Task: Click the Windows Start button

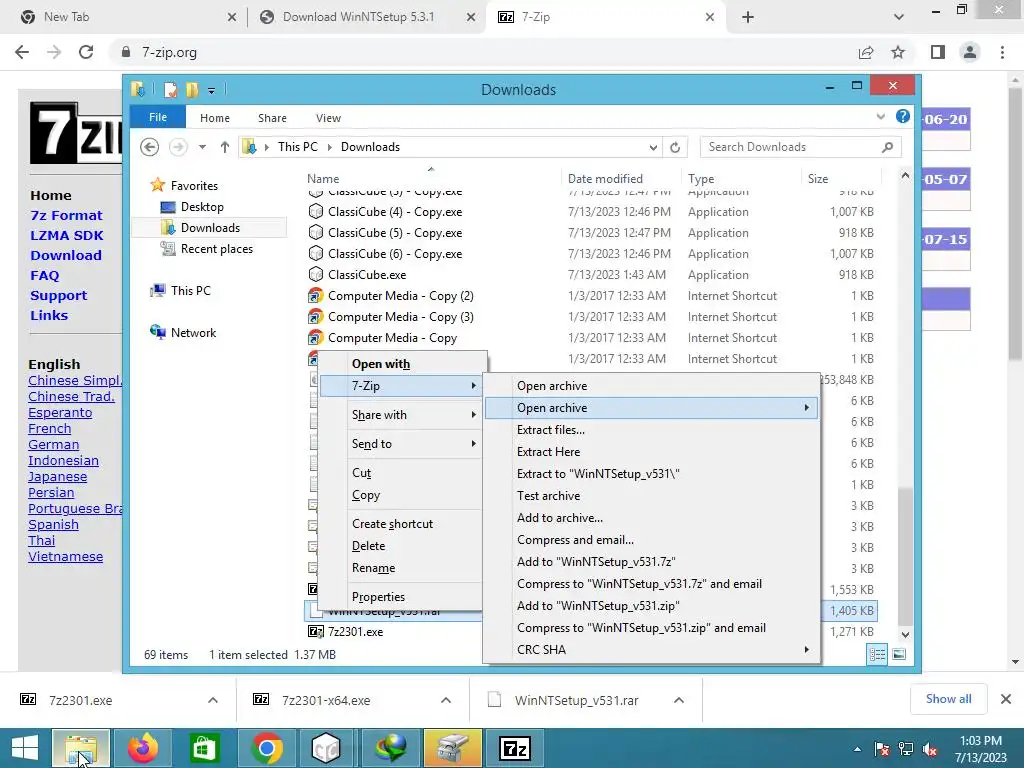Action: [25, 748]
